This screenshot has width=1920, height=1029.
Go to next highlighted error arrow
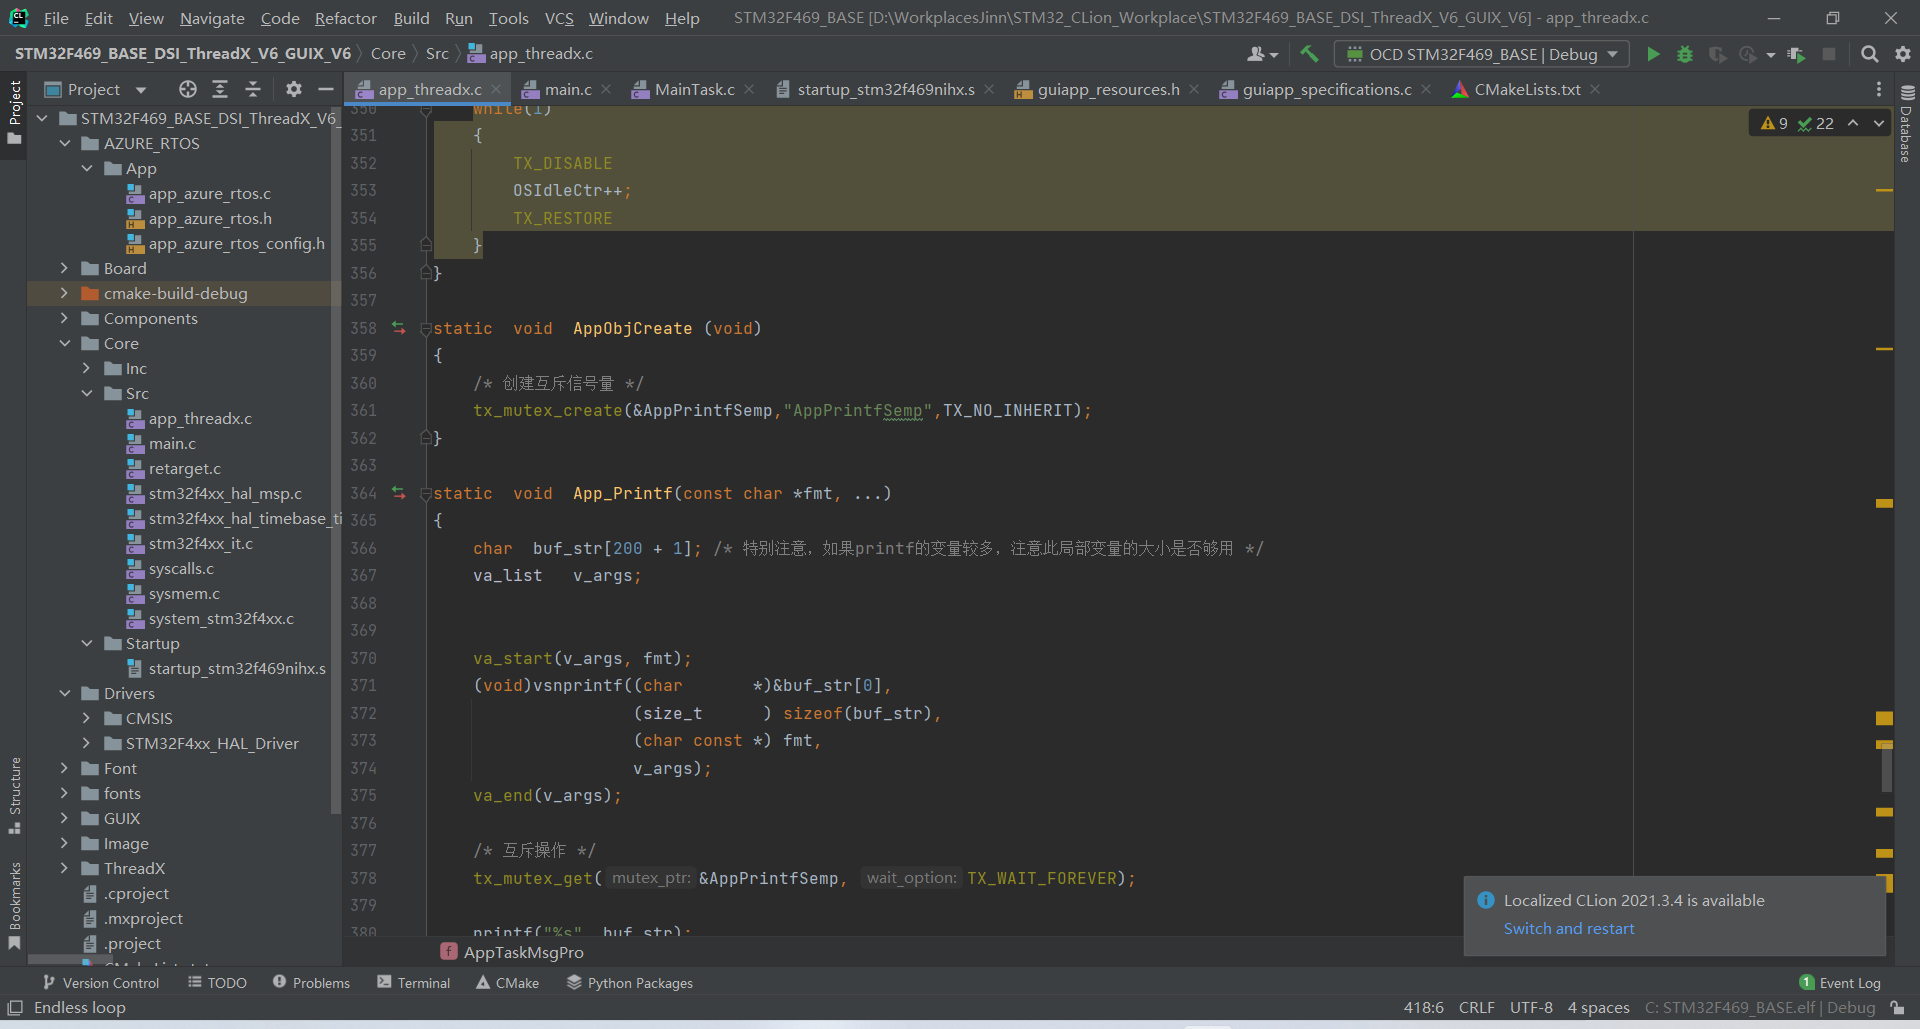coord(1878,123)
